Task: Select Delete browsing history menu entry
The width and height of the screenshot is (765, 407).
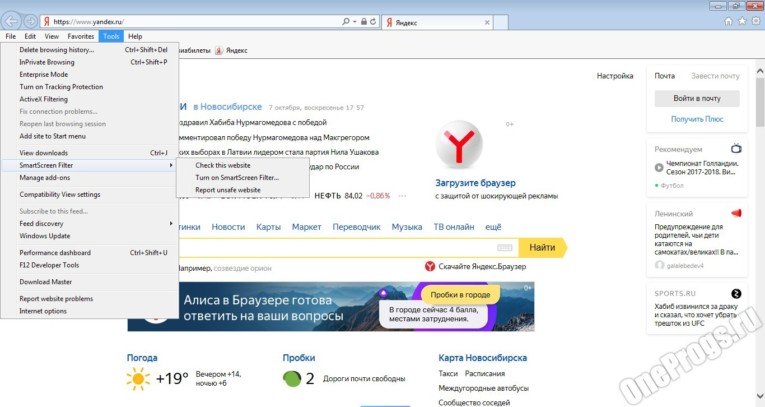Action: (90, 50)
